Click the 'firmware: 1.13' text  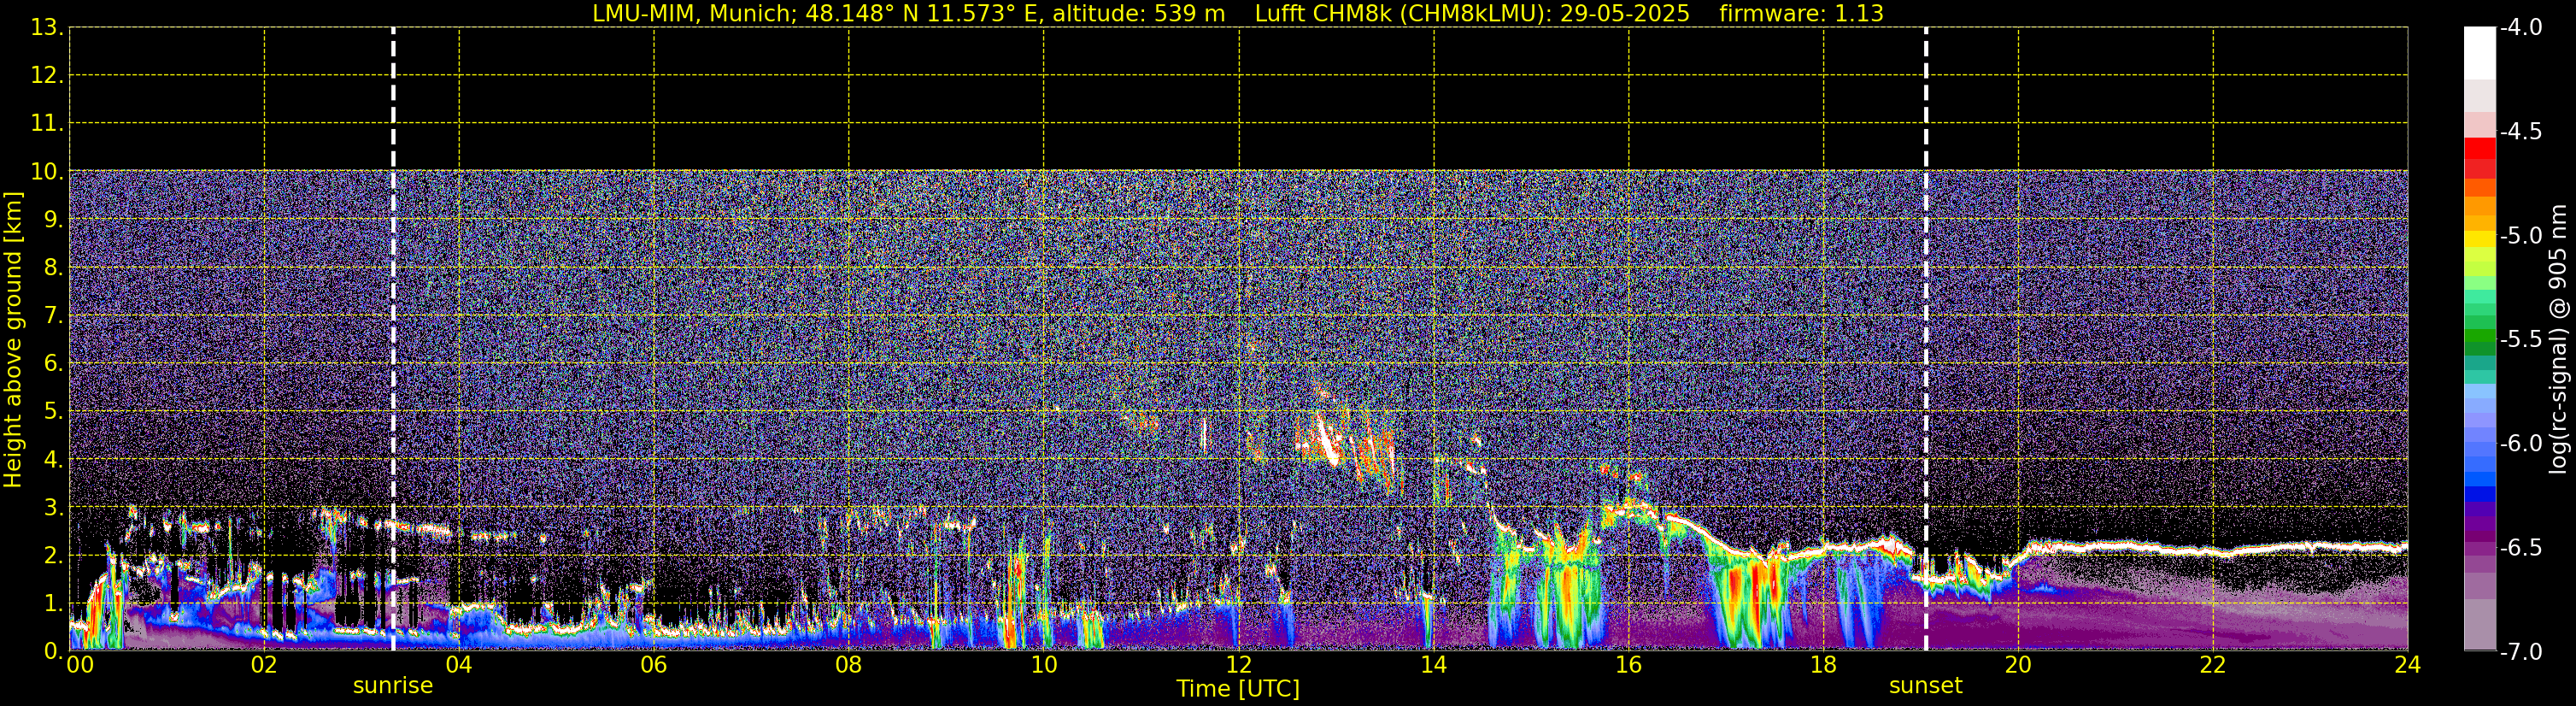click(x=1801, y=14)
